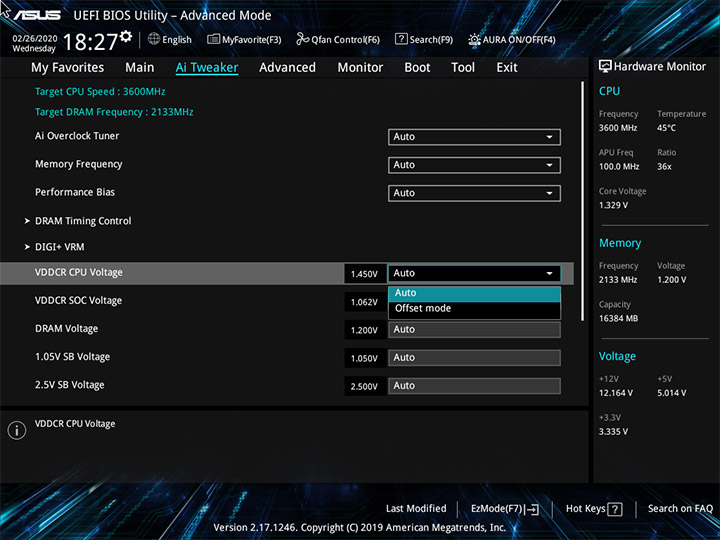The width and height of the screenshot is (720, 540).
Task: Select the Ai Tweaker tab
Action: pos(207,68)
